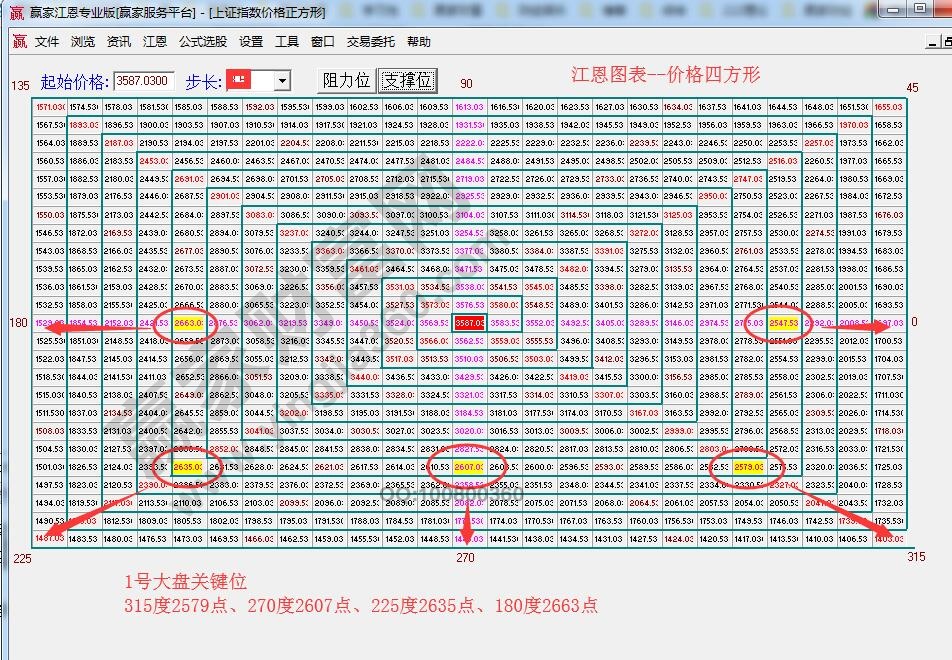The height and width of the screenshot is (660, 952).
Task: Open the 设置 menu
Action: [x=249, y=41]
